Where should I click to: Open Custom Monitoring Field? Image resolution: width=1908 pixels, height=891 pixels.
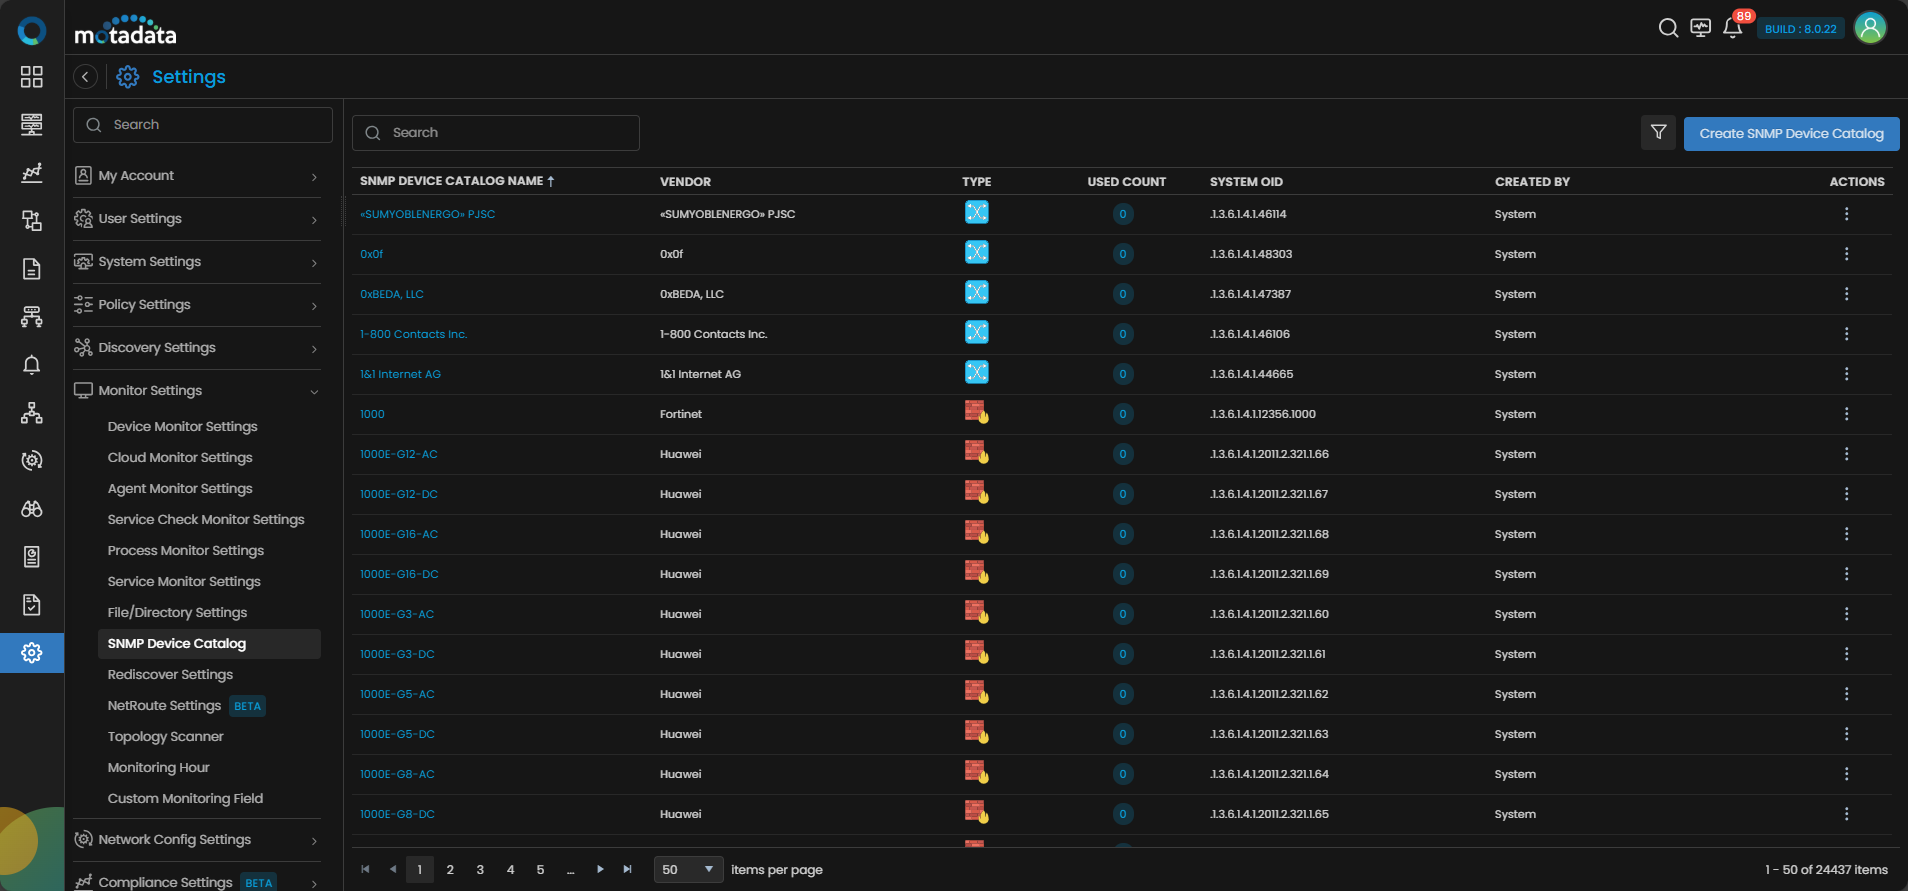point(185,799)
